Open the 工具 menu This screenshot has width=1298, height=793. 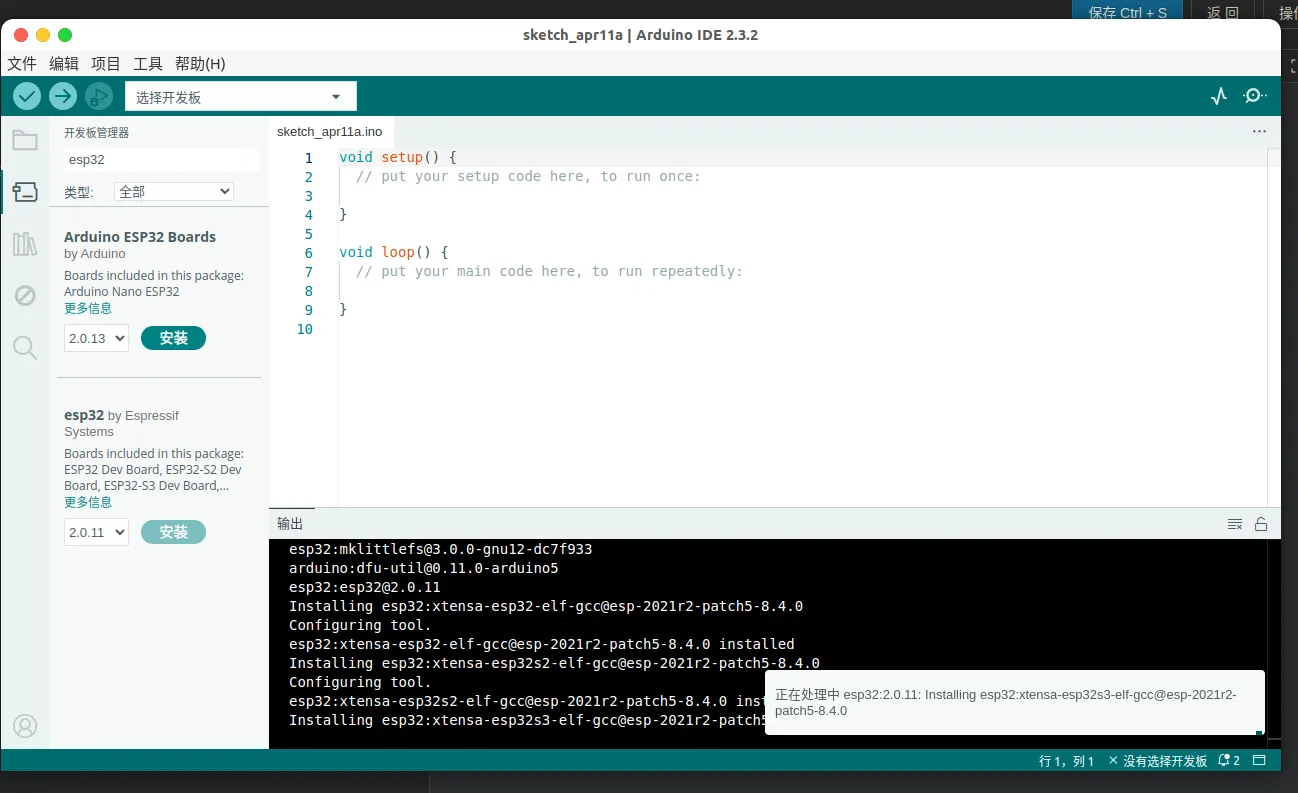(148, 64)
